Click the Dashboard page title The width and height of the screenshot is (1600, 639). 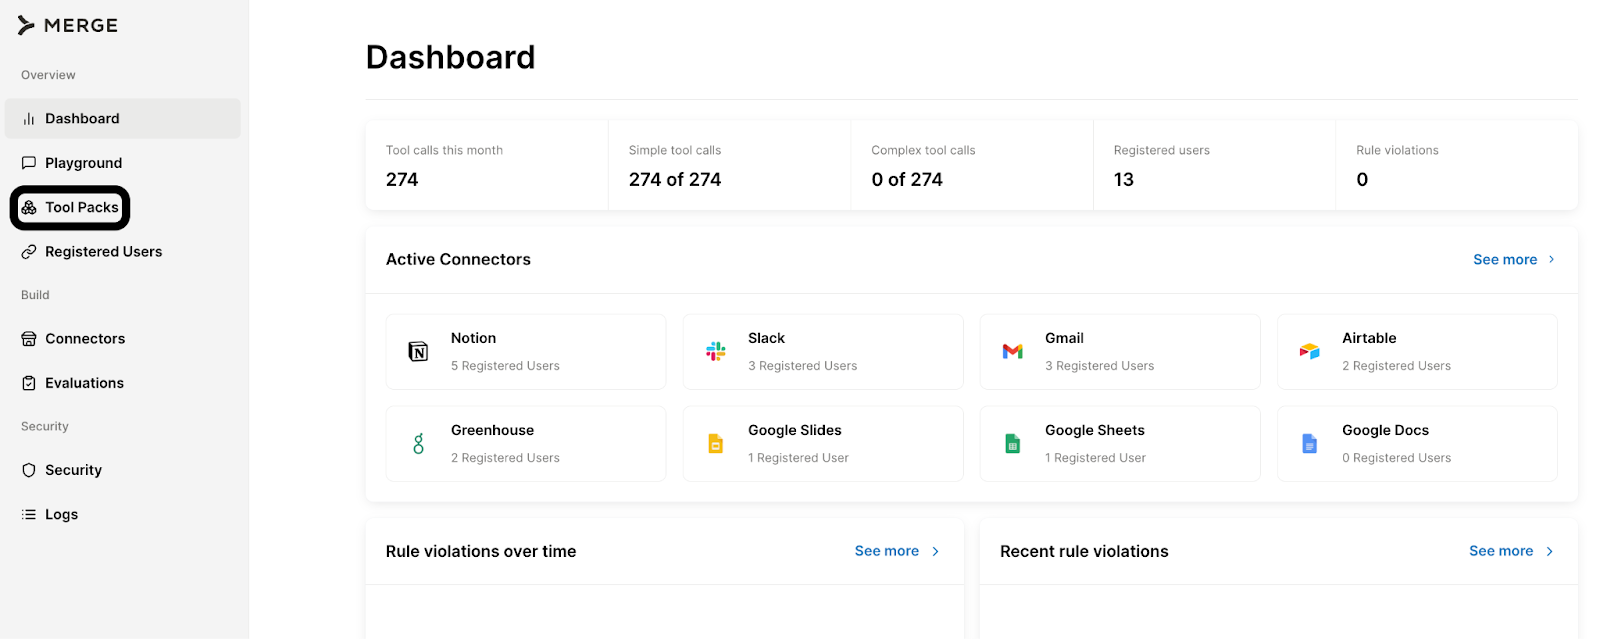point(450,57)
